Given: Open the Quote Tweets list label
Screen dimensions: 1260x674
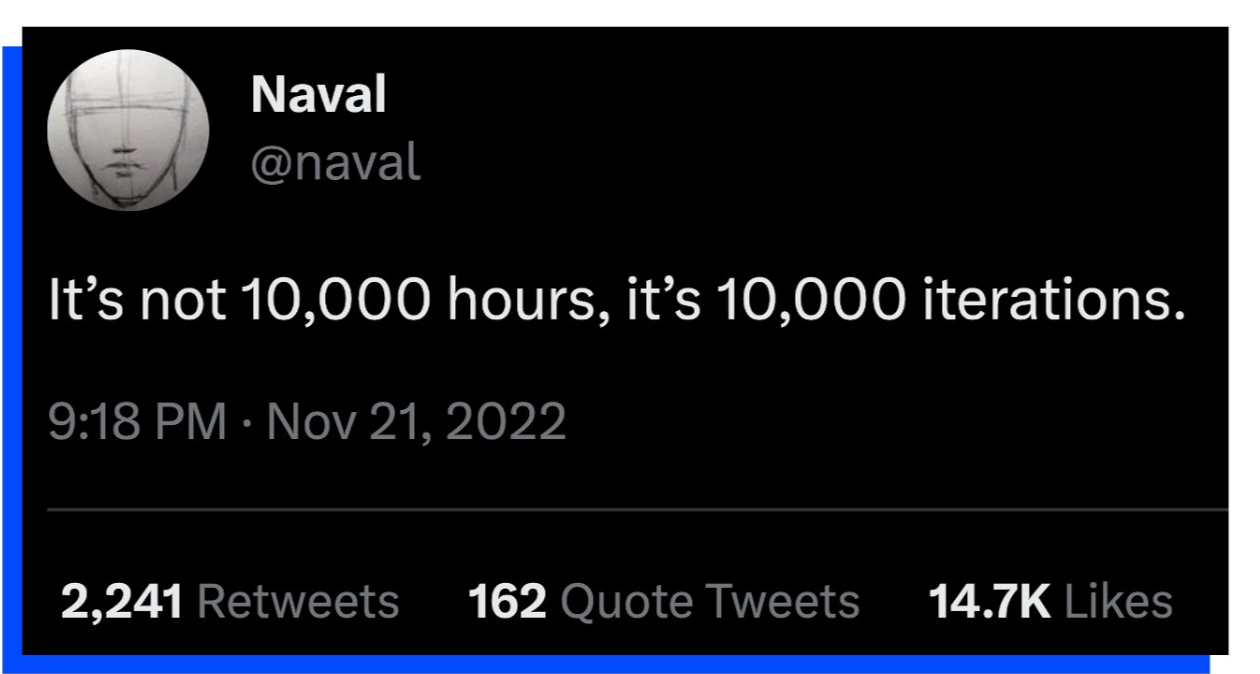Looking at the screenshot, I should pos(710,602).
